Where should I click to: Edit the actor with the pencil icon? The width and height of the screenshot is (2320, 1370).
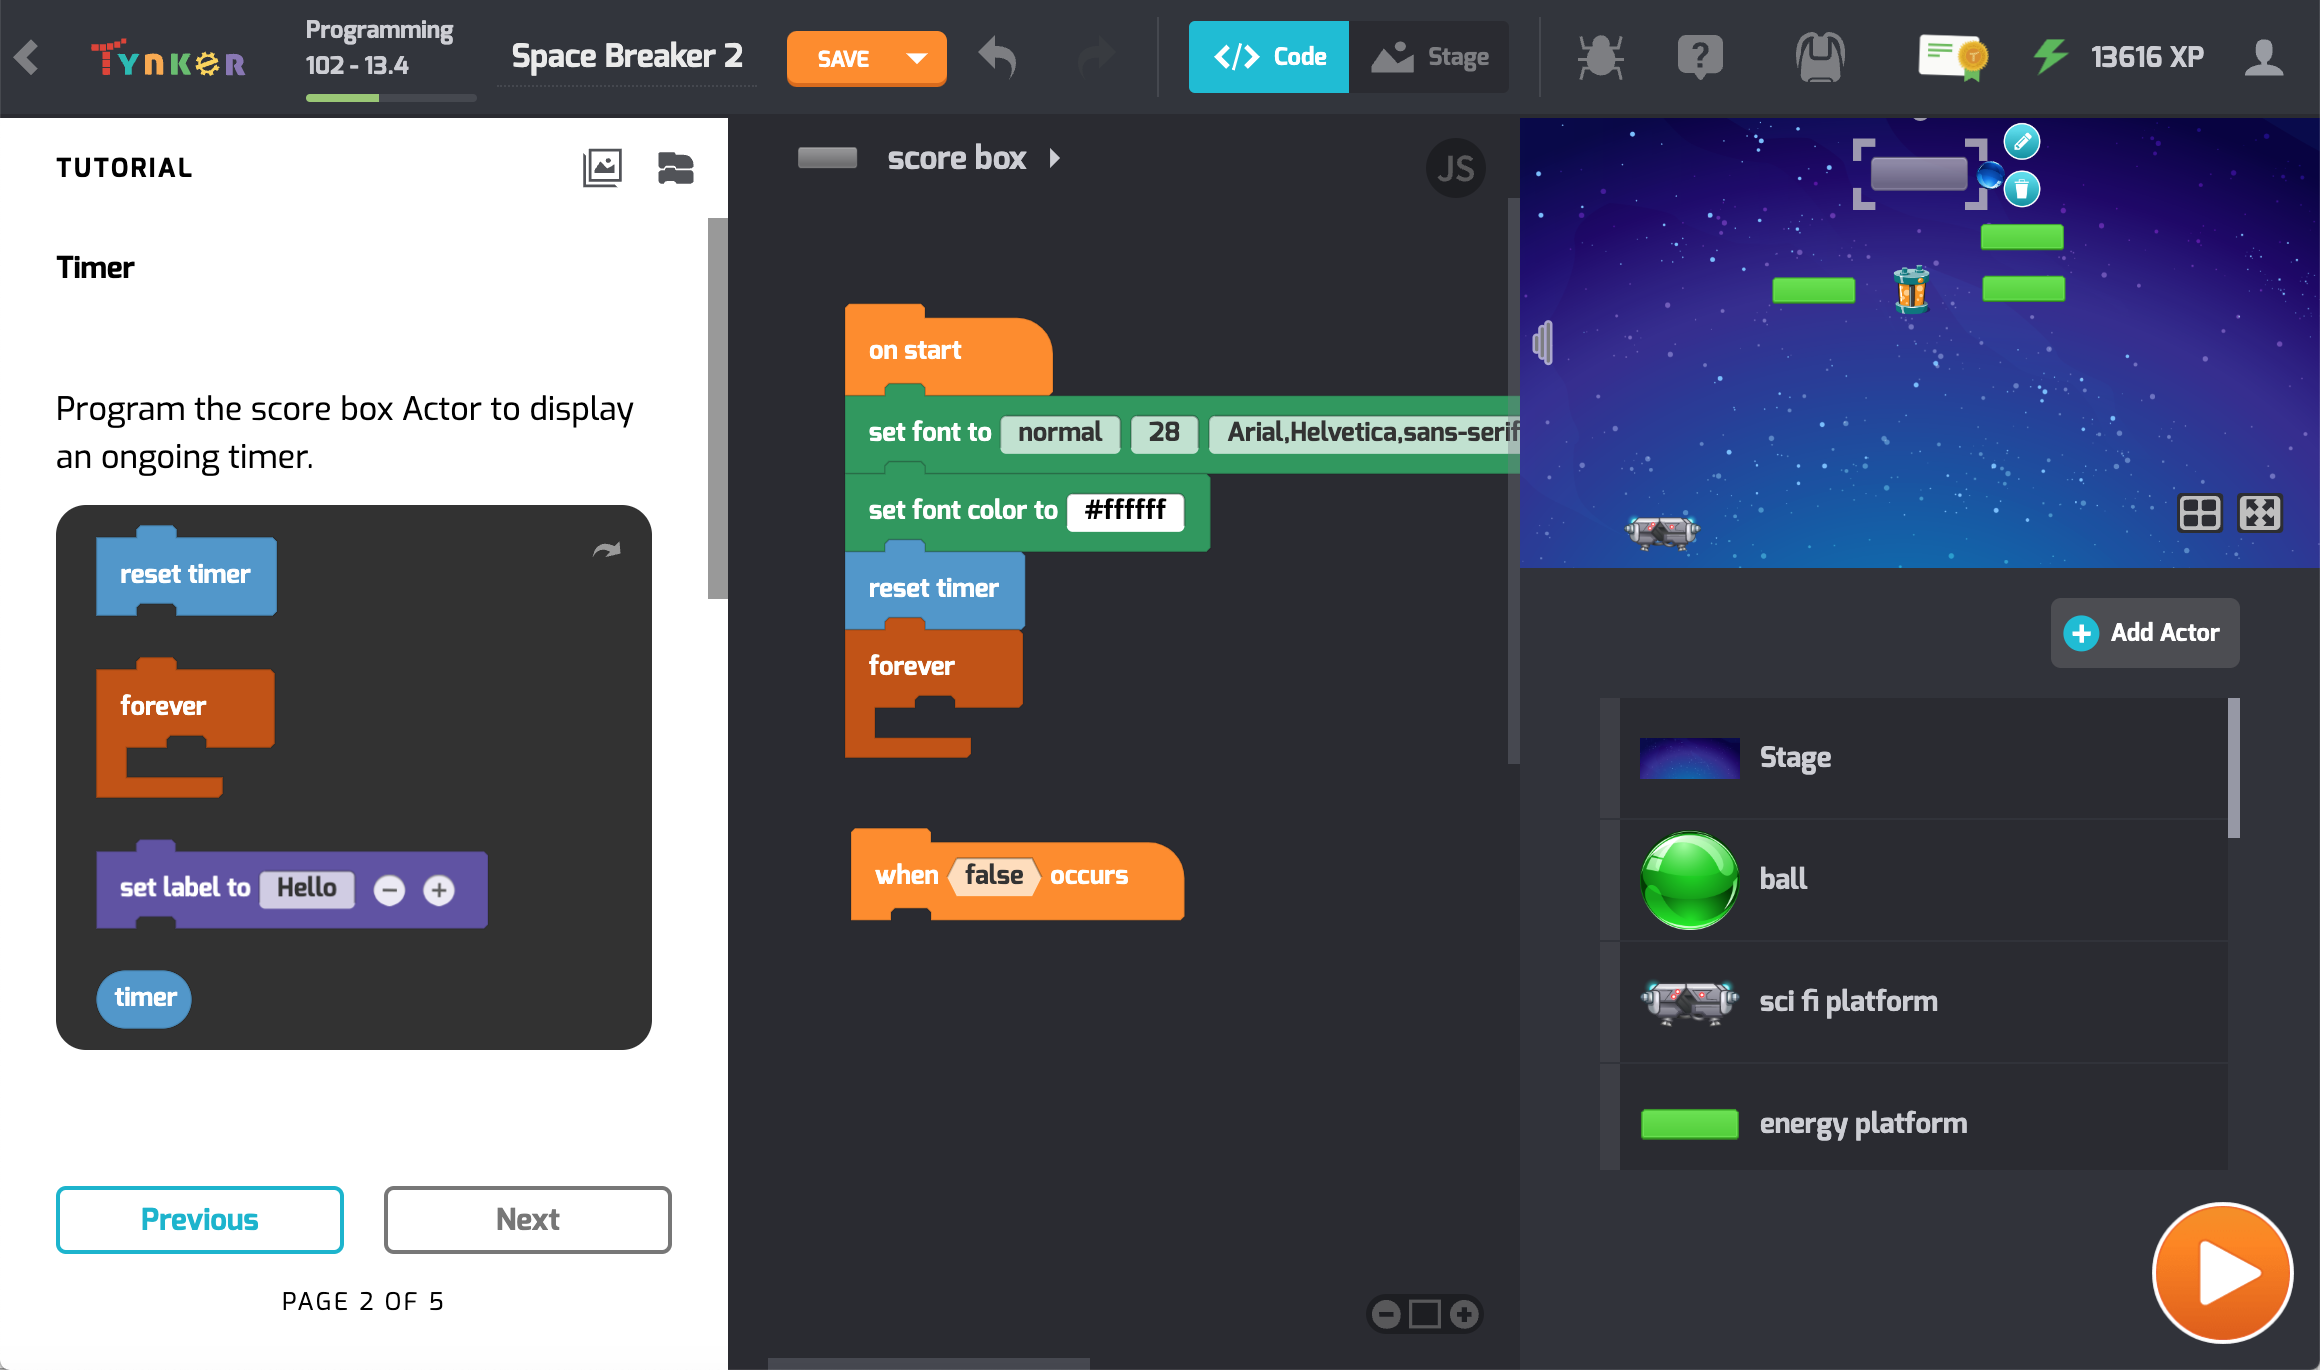[x=2022, y=142]
